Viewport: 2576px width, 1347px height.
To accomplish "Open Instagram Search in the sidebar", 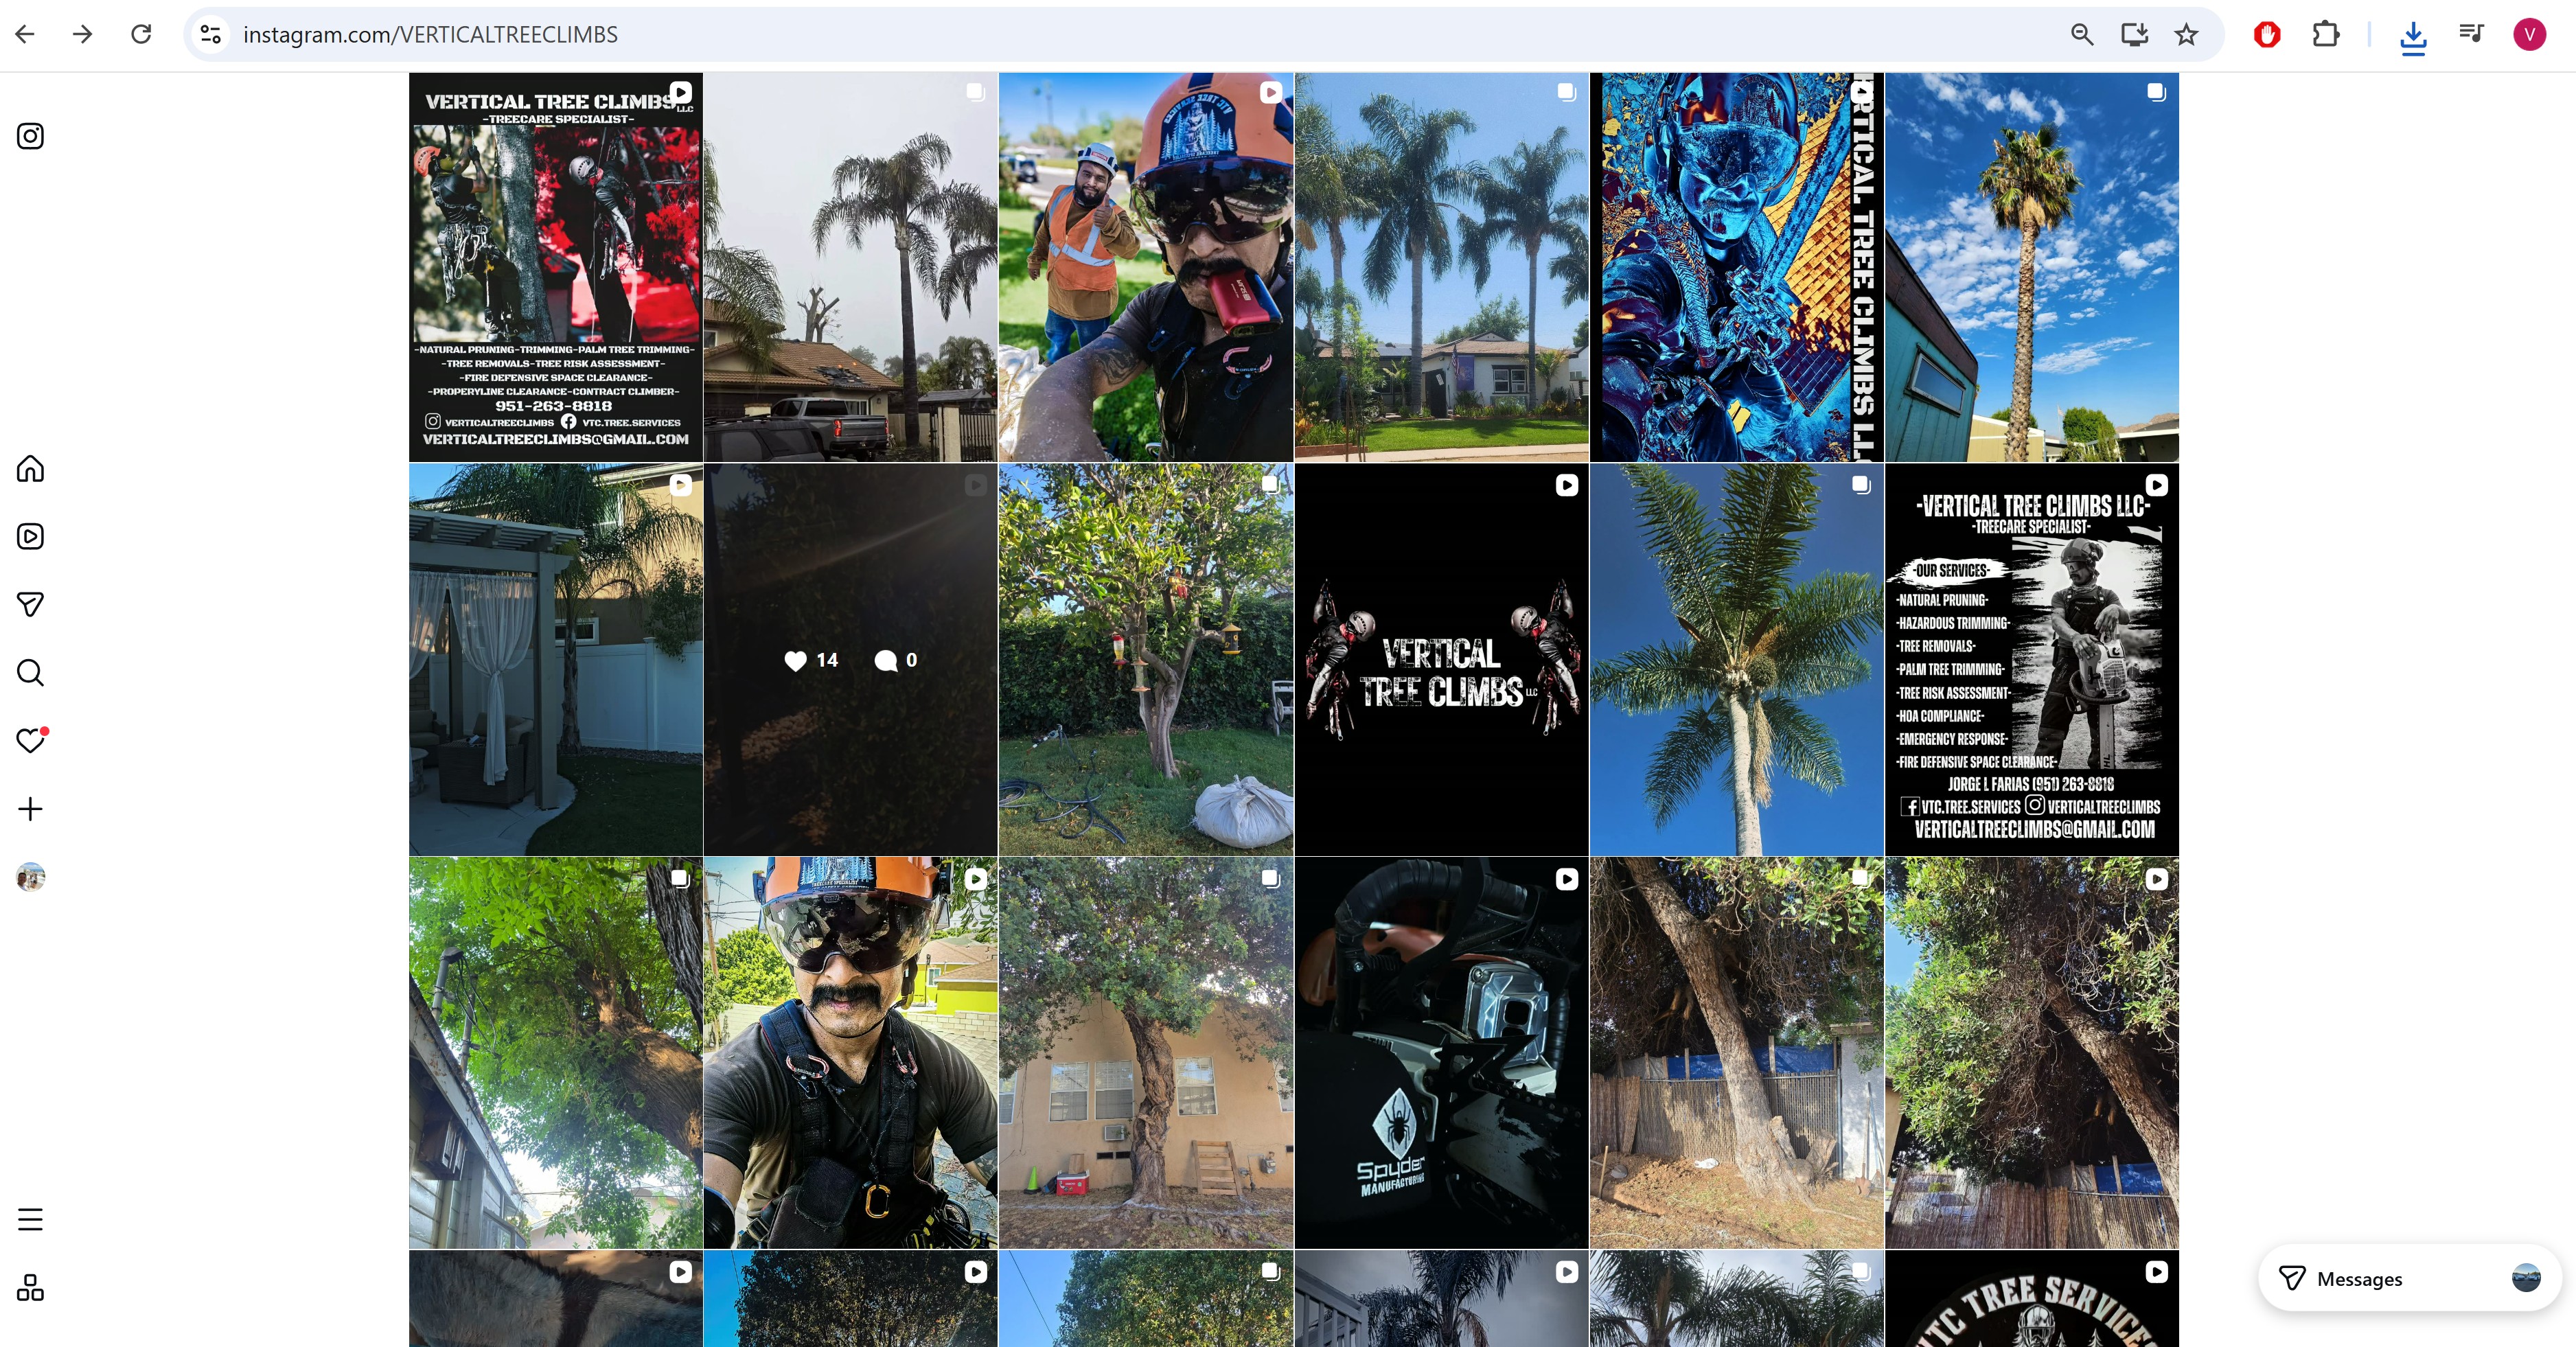I will 30,673.
